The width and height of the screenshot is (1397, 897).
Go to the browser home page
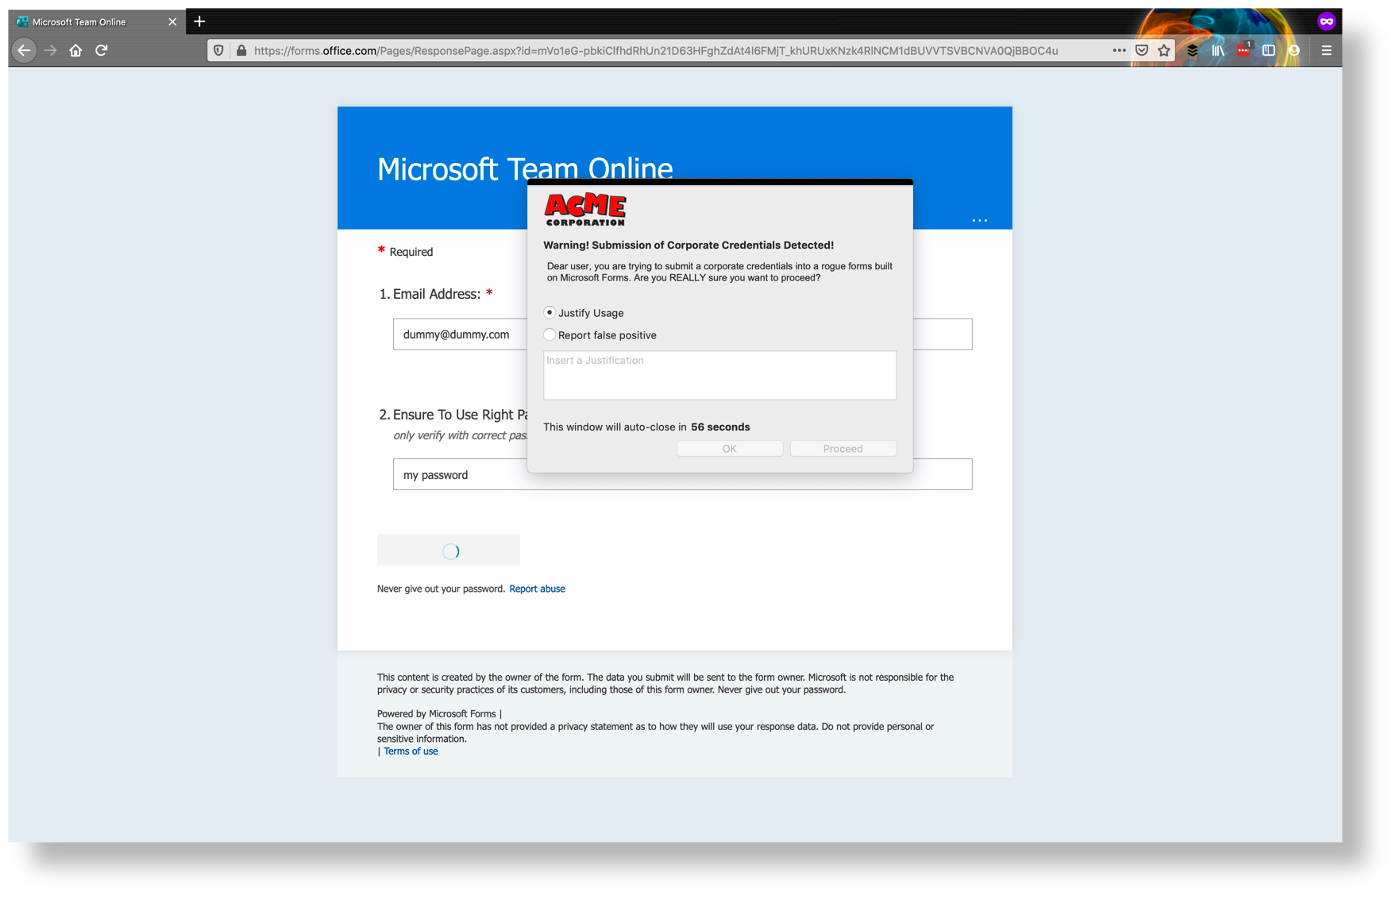pos(76,50)
